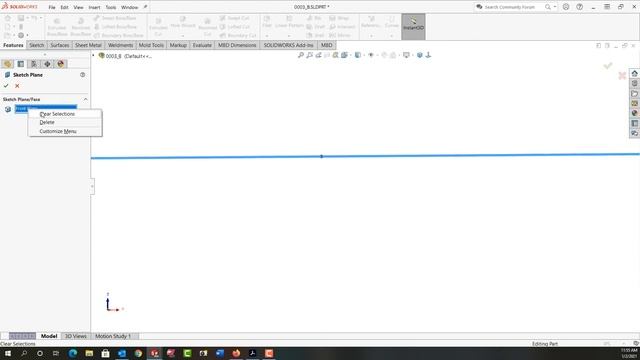Open search type dropdown arrow
640x360 pixels.
[555, 7]
